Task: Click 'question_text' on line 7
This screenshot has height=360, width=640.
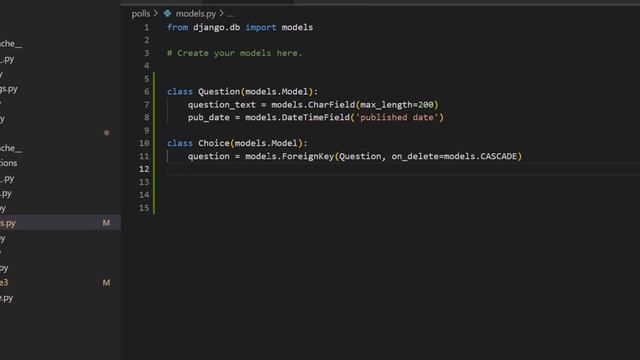Action: point(222,105)
